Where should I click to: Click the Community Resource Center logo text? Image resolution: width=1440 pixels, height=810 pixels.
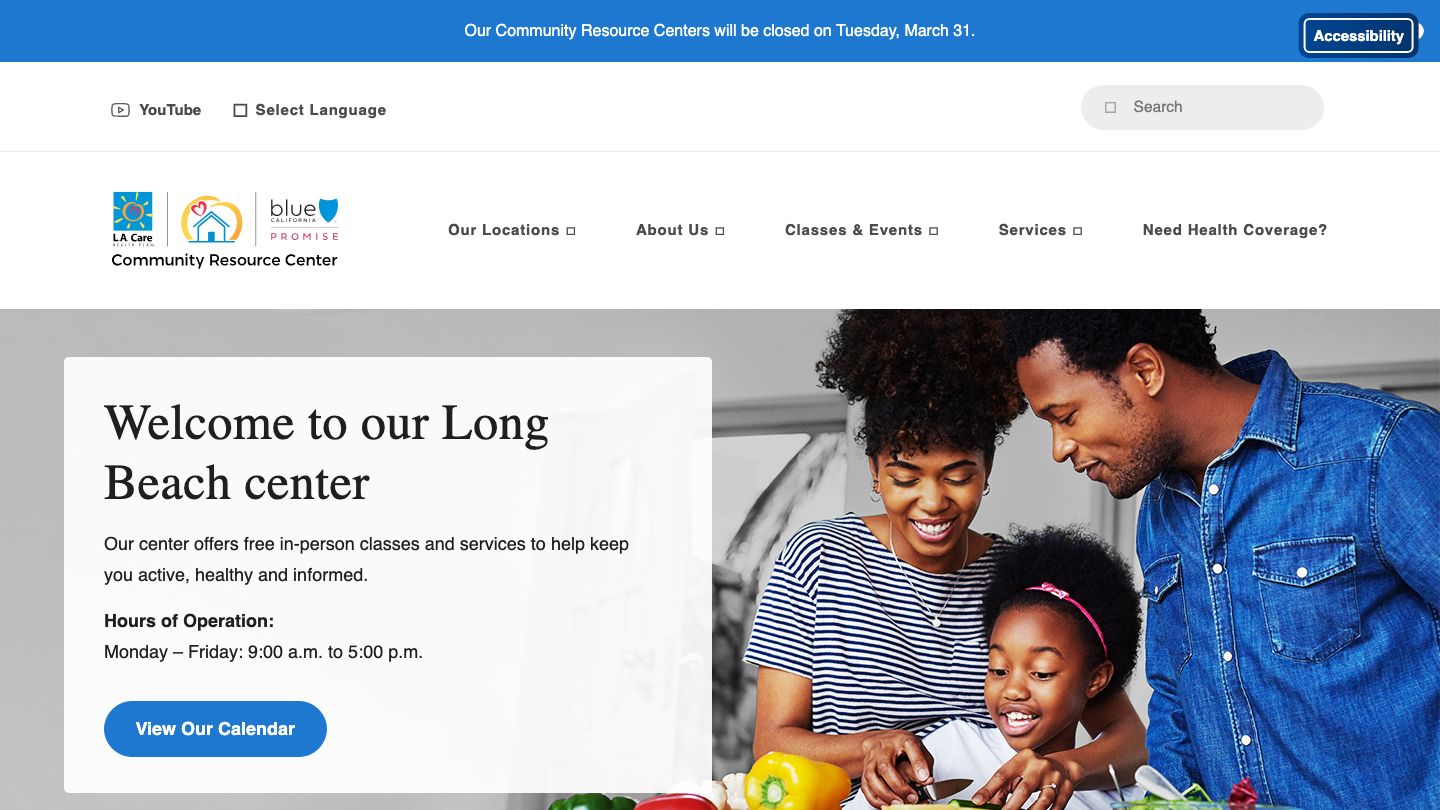(224, 260)
